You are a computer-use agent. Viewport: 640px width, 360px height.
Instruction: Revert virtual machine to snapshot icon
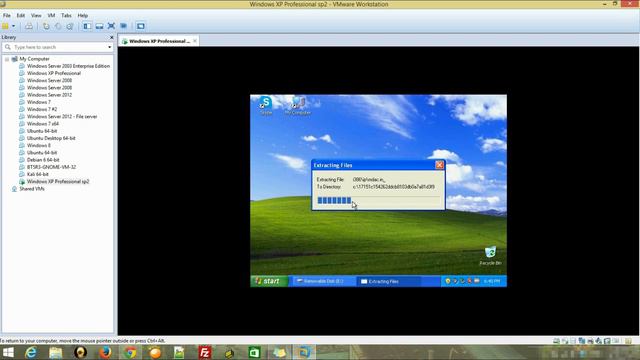click(58, 26)
